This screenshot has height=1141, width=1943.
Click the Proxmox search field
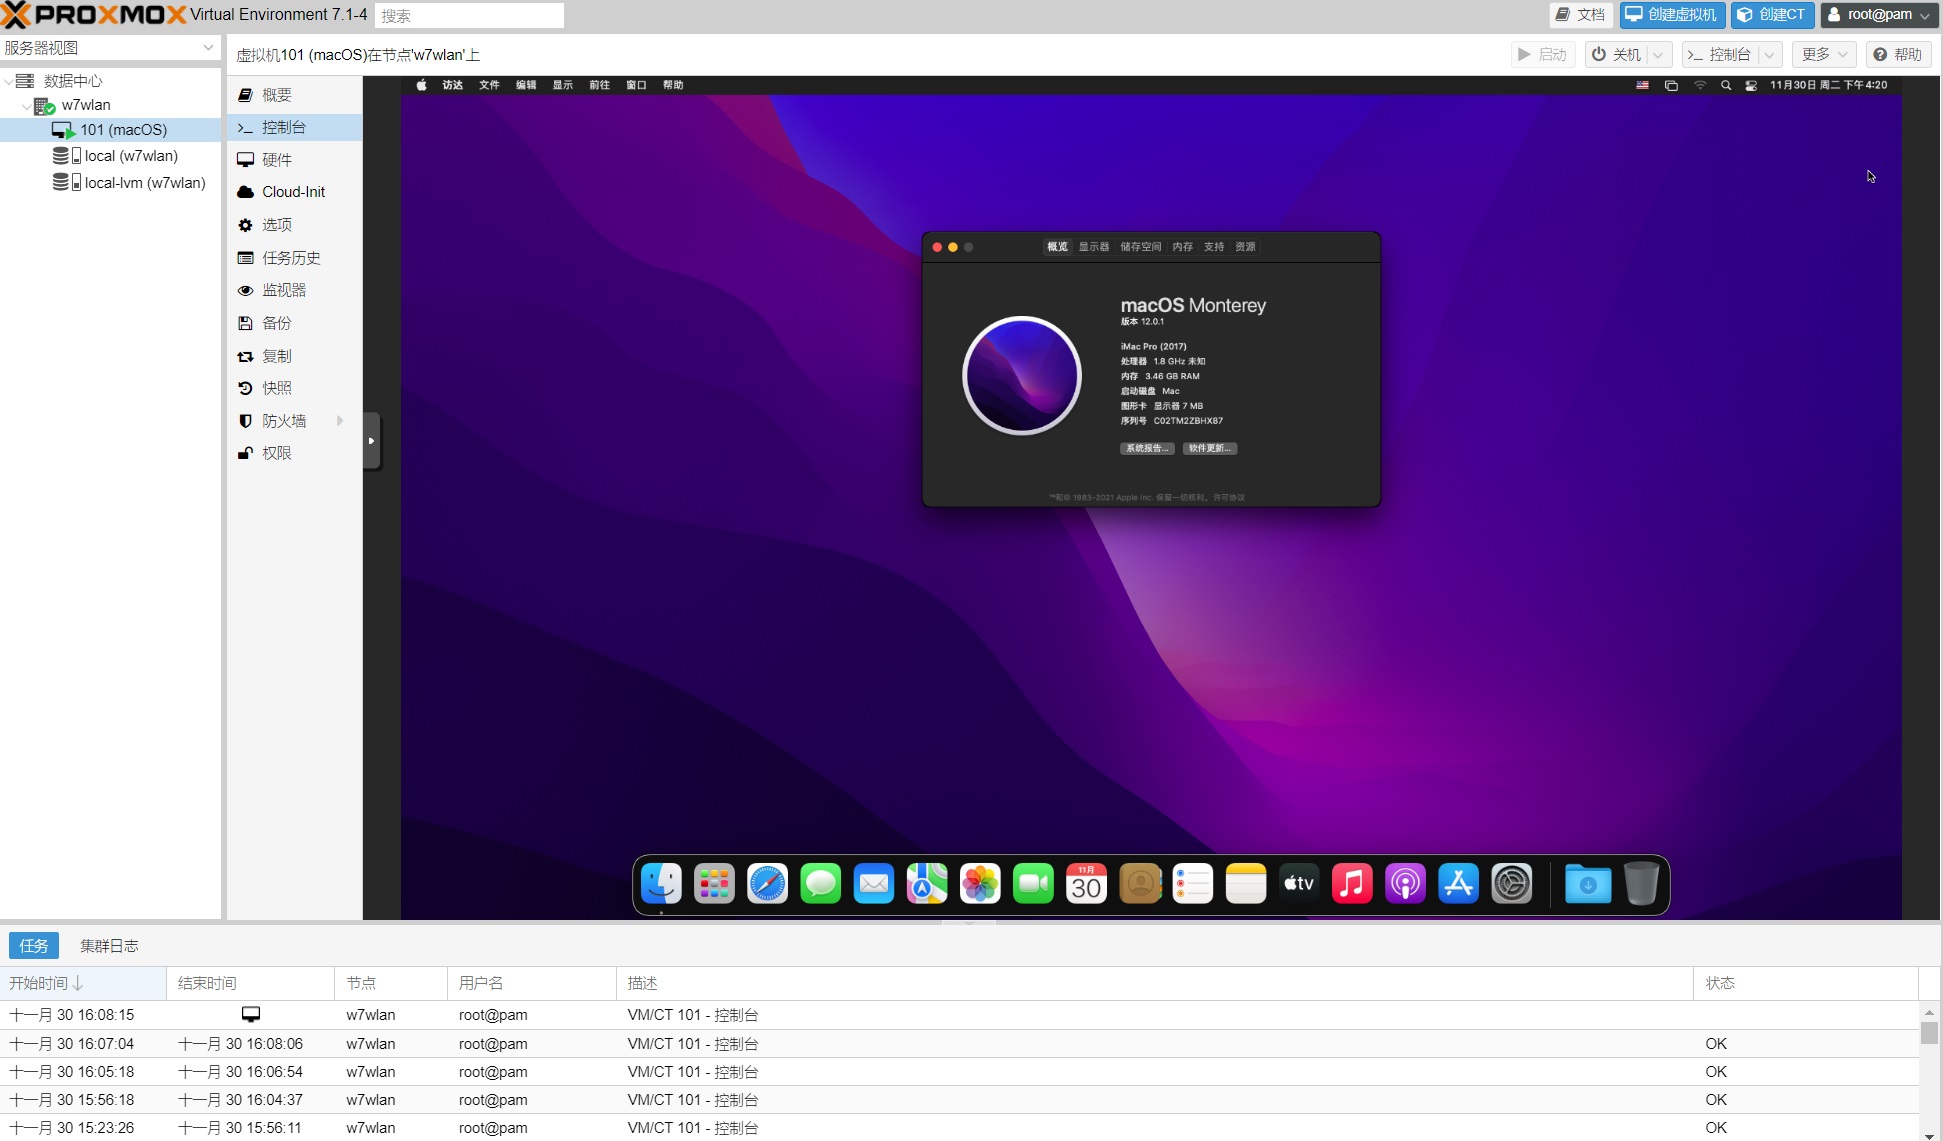point(469,15)
